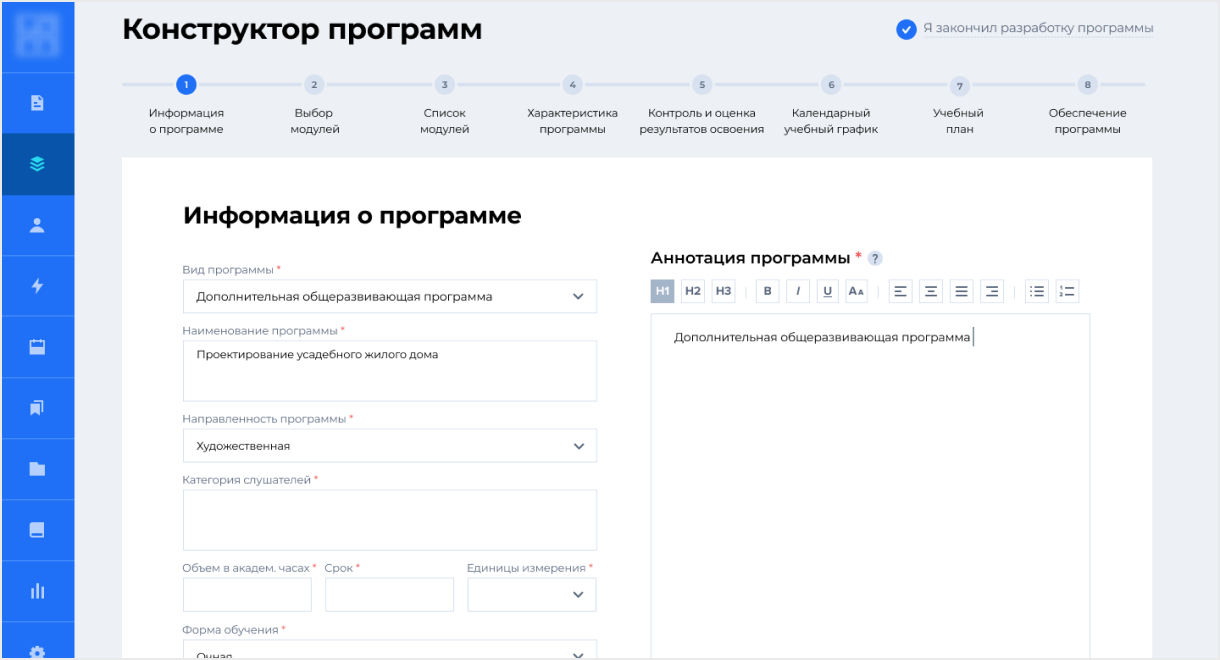Open the bar chart statistics sidebar icon
The height and width of the screenshot is (660, 1220).
click(x=37, y=591)
